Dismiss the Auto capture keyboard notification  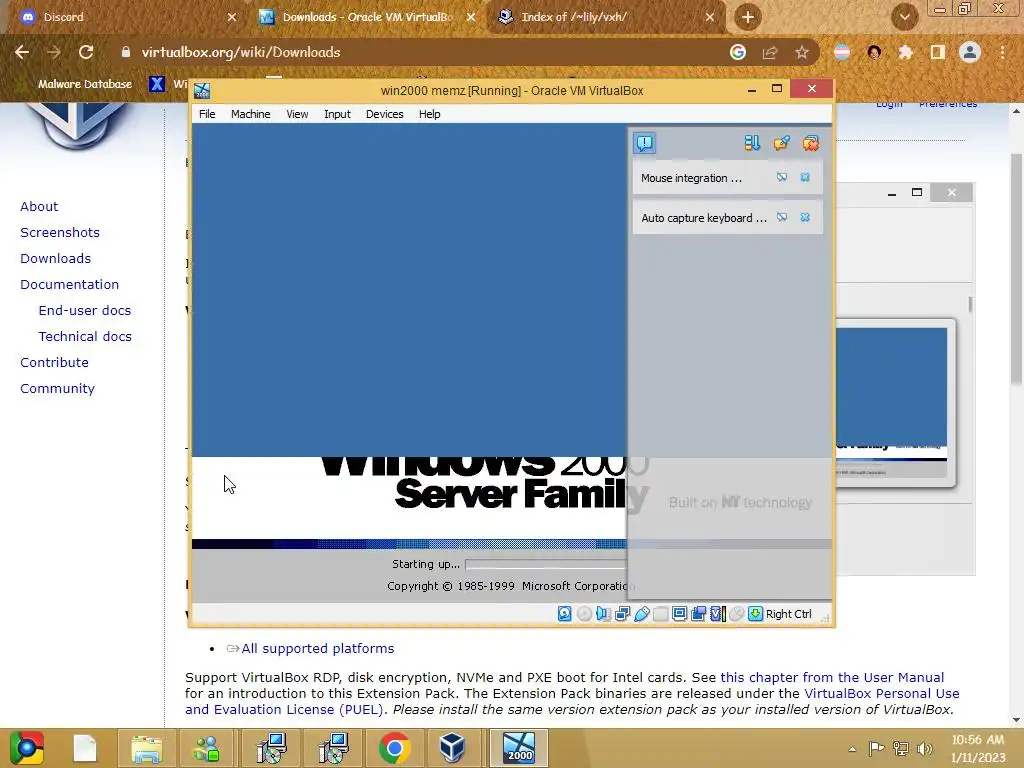[x=805, y=217]
